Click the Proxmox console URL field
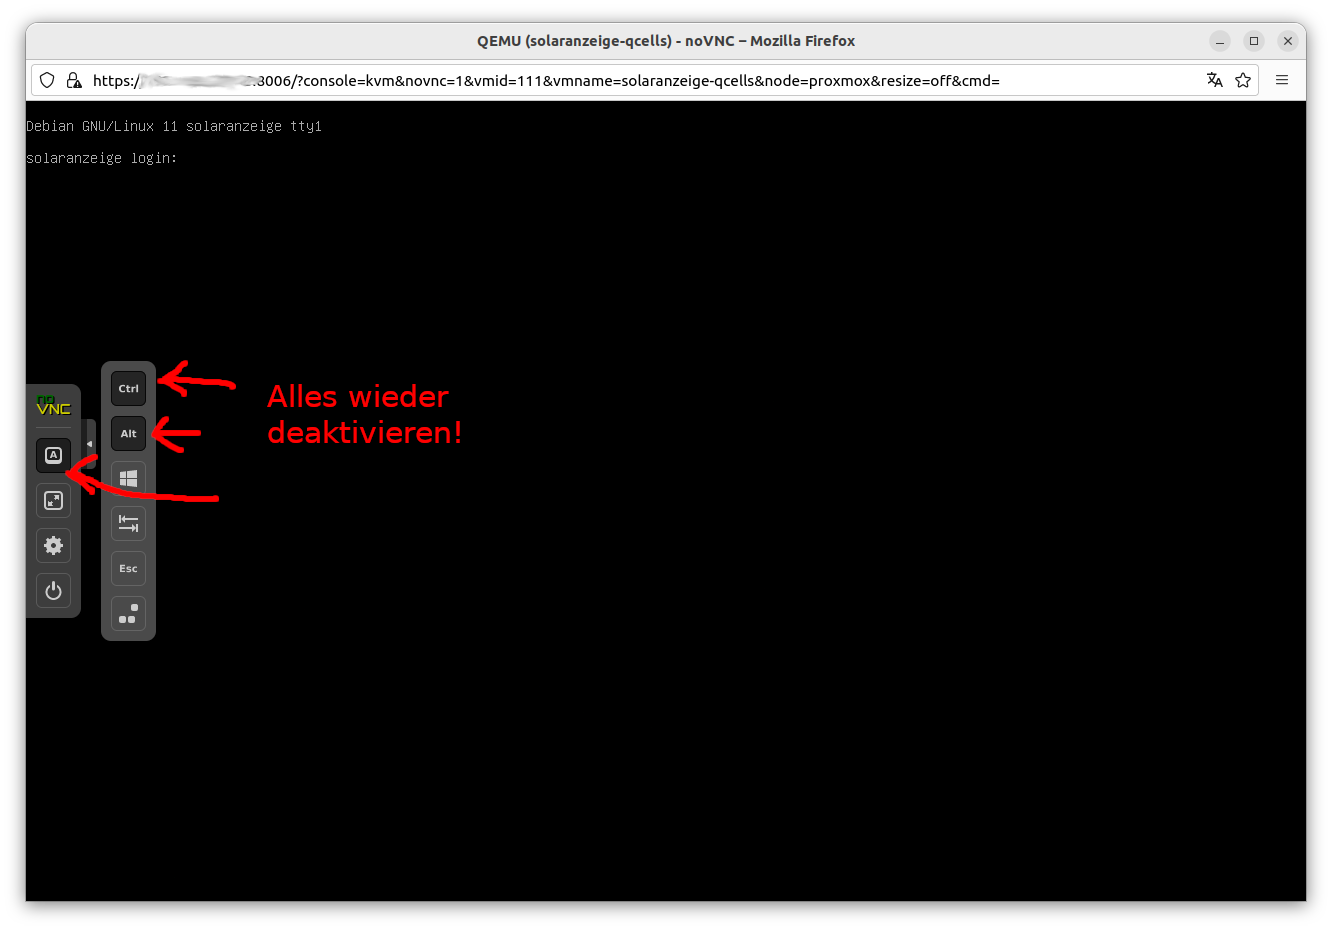Viewport: 1332px width, 930px height. (x=600, y=81)
